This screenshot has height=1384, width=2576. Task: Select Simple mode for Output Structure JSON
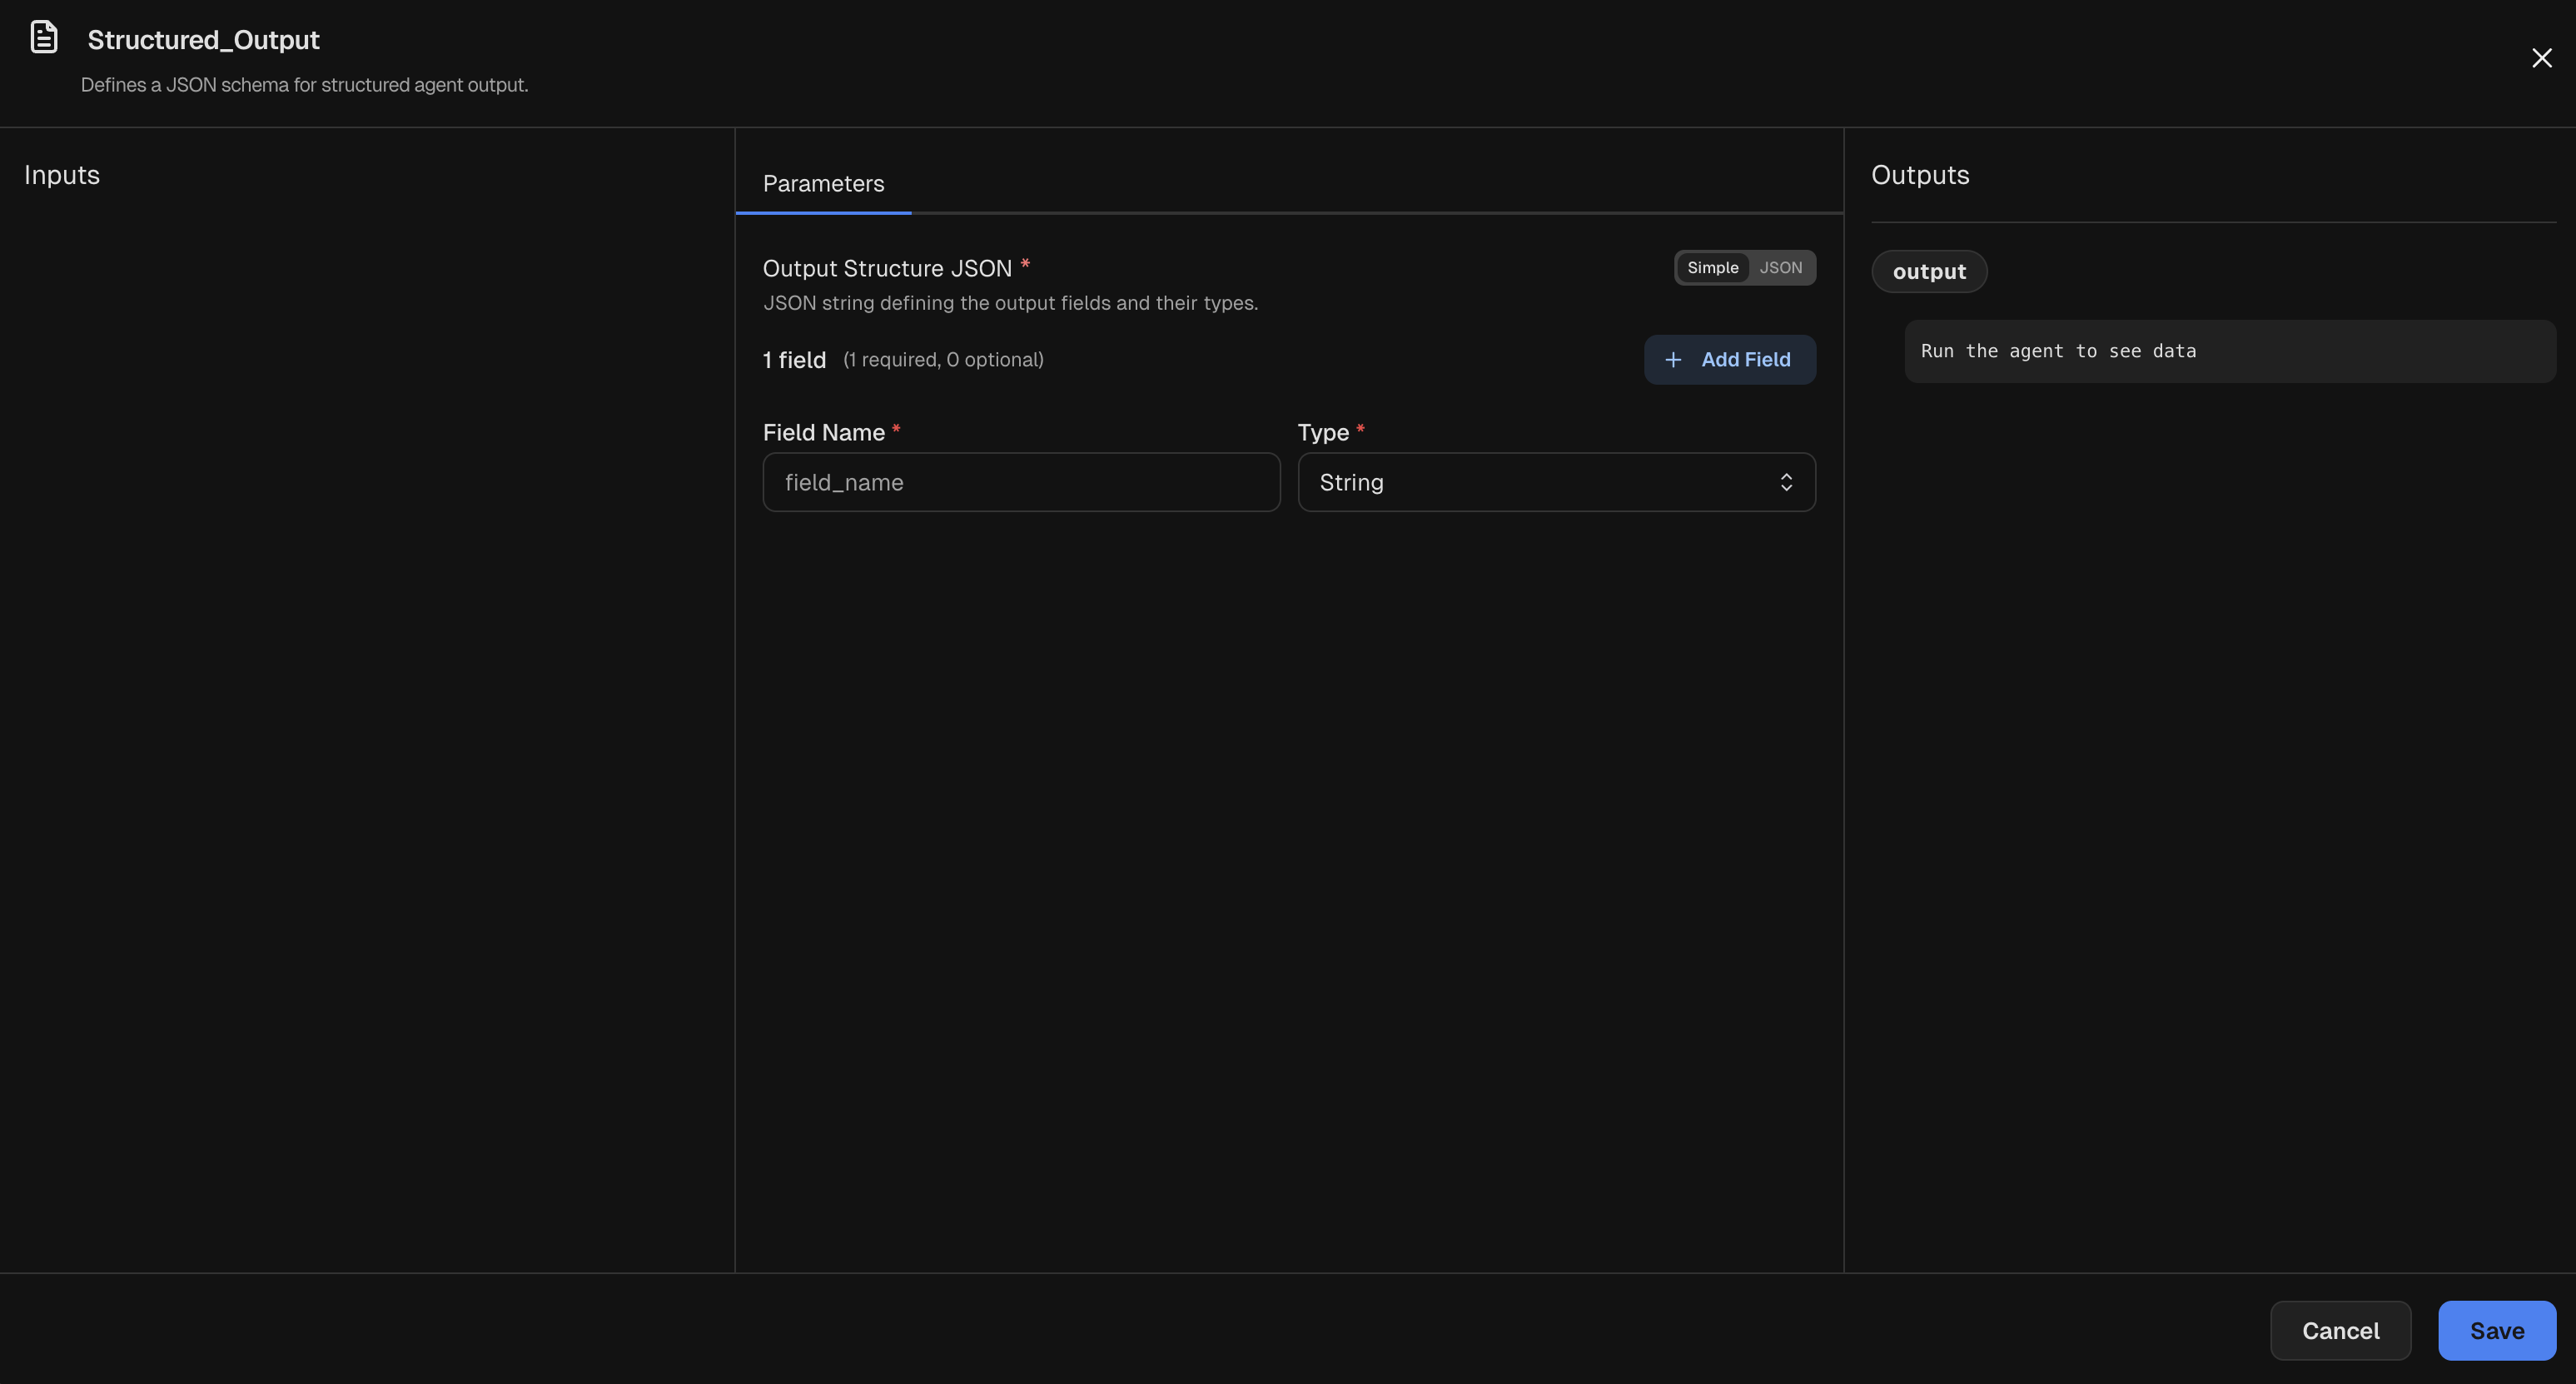[1713, 267]
